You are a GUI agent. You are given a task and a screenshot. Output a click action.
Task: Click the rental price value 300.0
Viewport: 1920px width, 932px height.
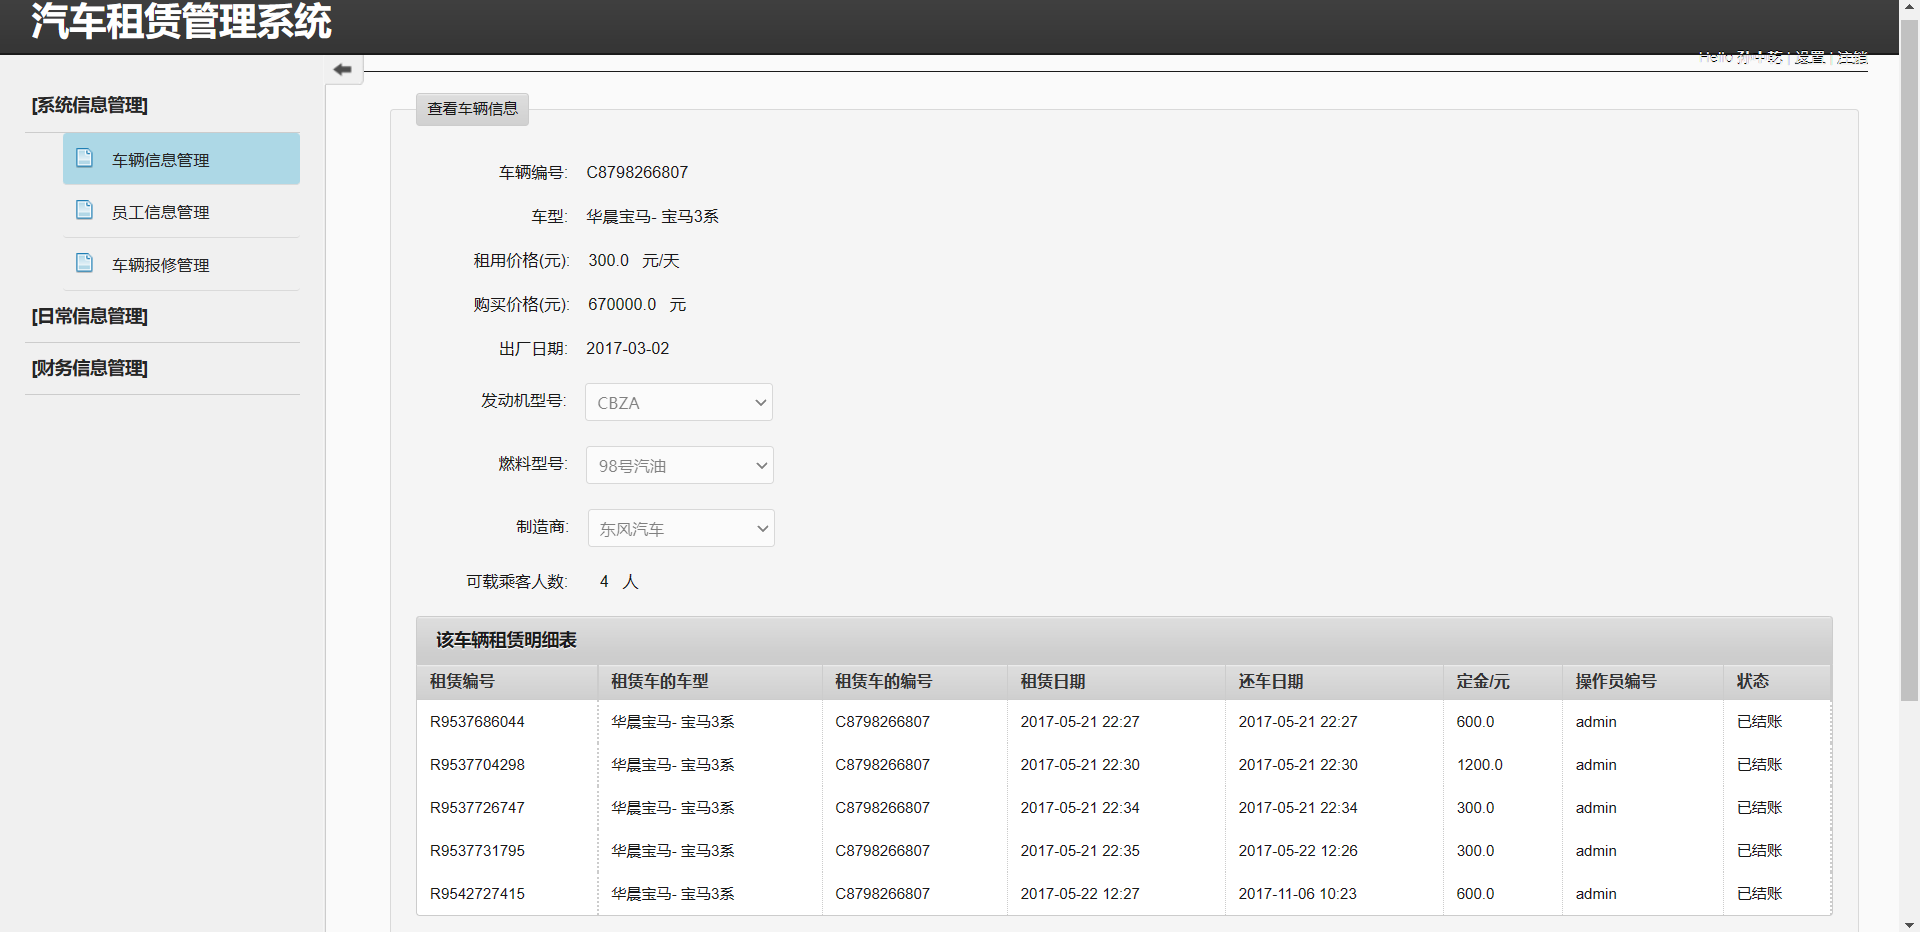click(x=608, y=260)
